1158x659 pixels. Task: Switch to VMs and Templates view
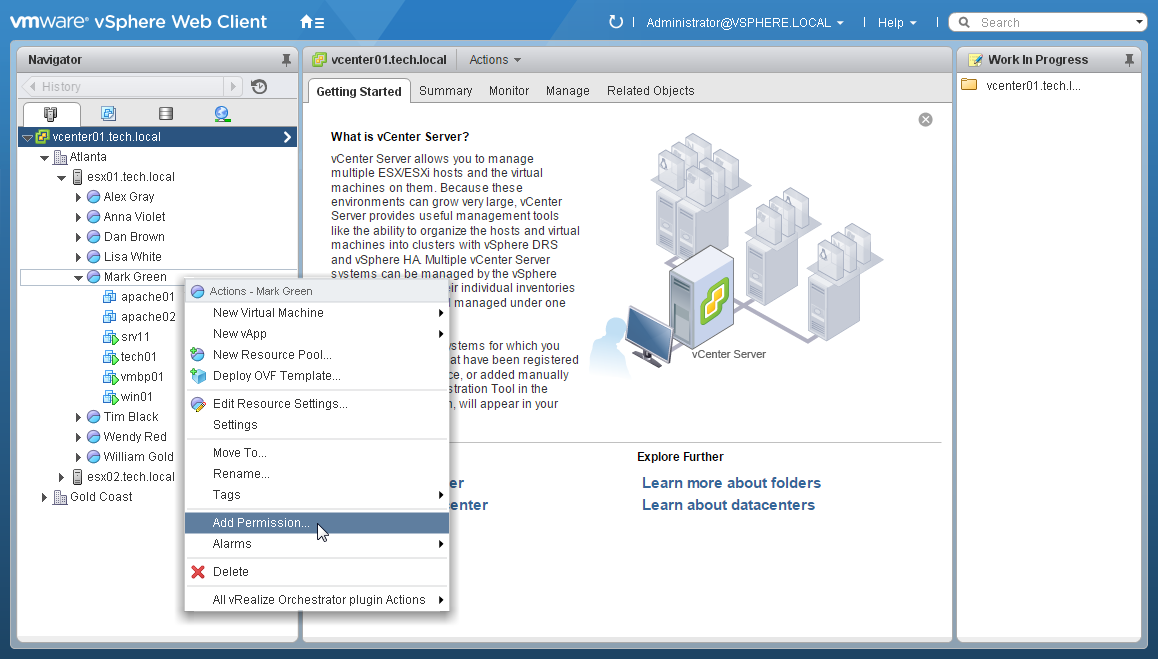click(109, 114)
